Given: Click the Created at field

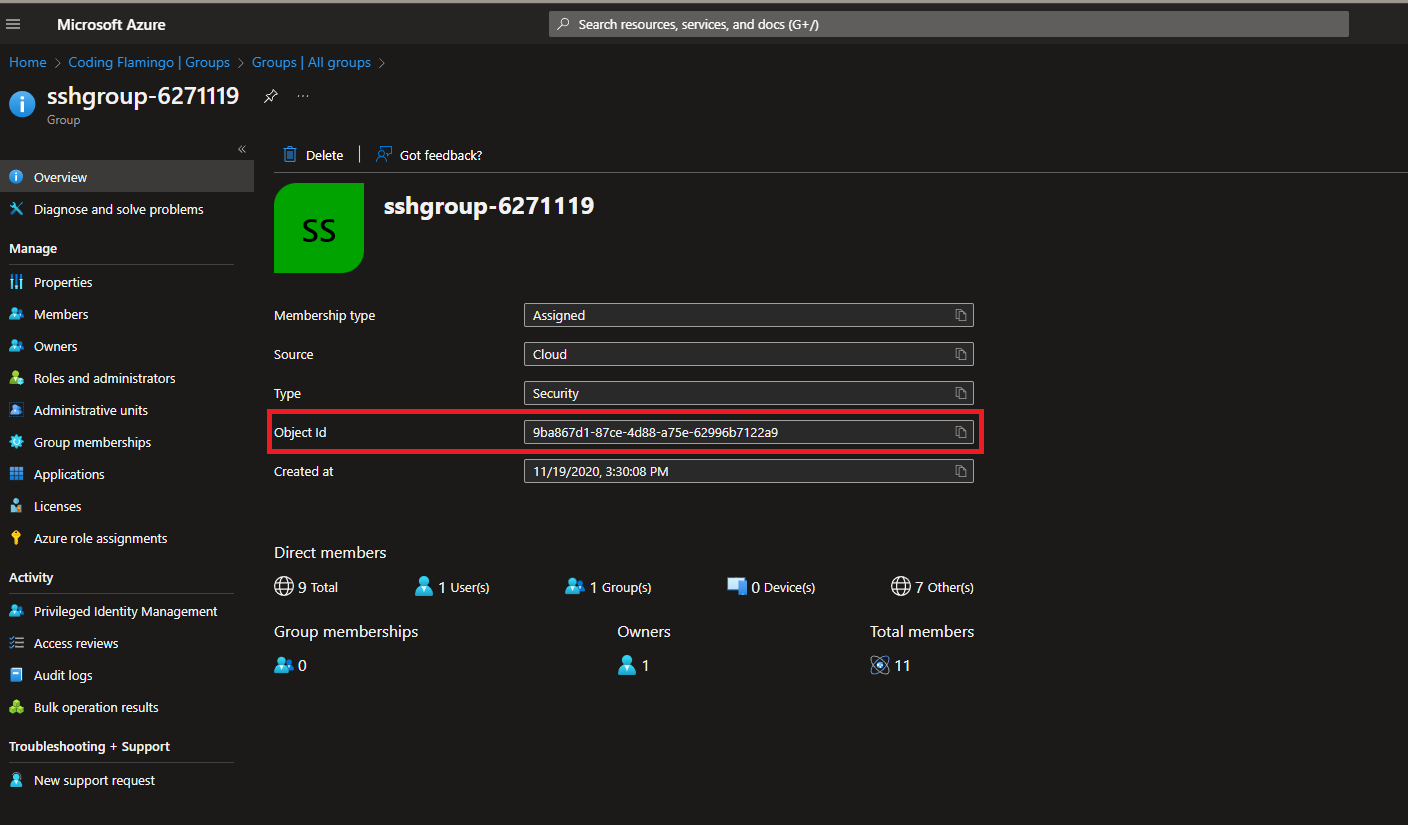Looking at the screenshot, I should click(748, 471).
